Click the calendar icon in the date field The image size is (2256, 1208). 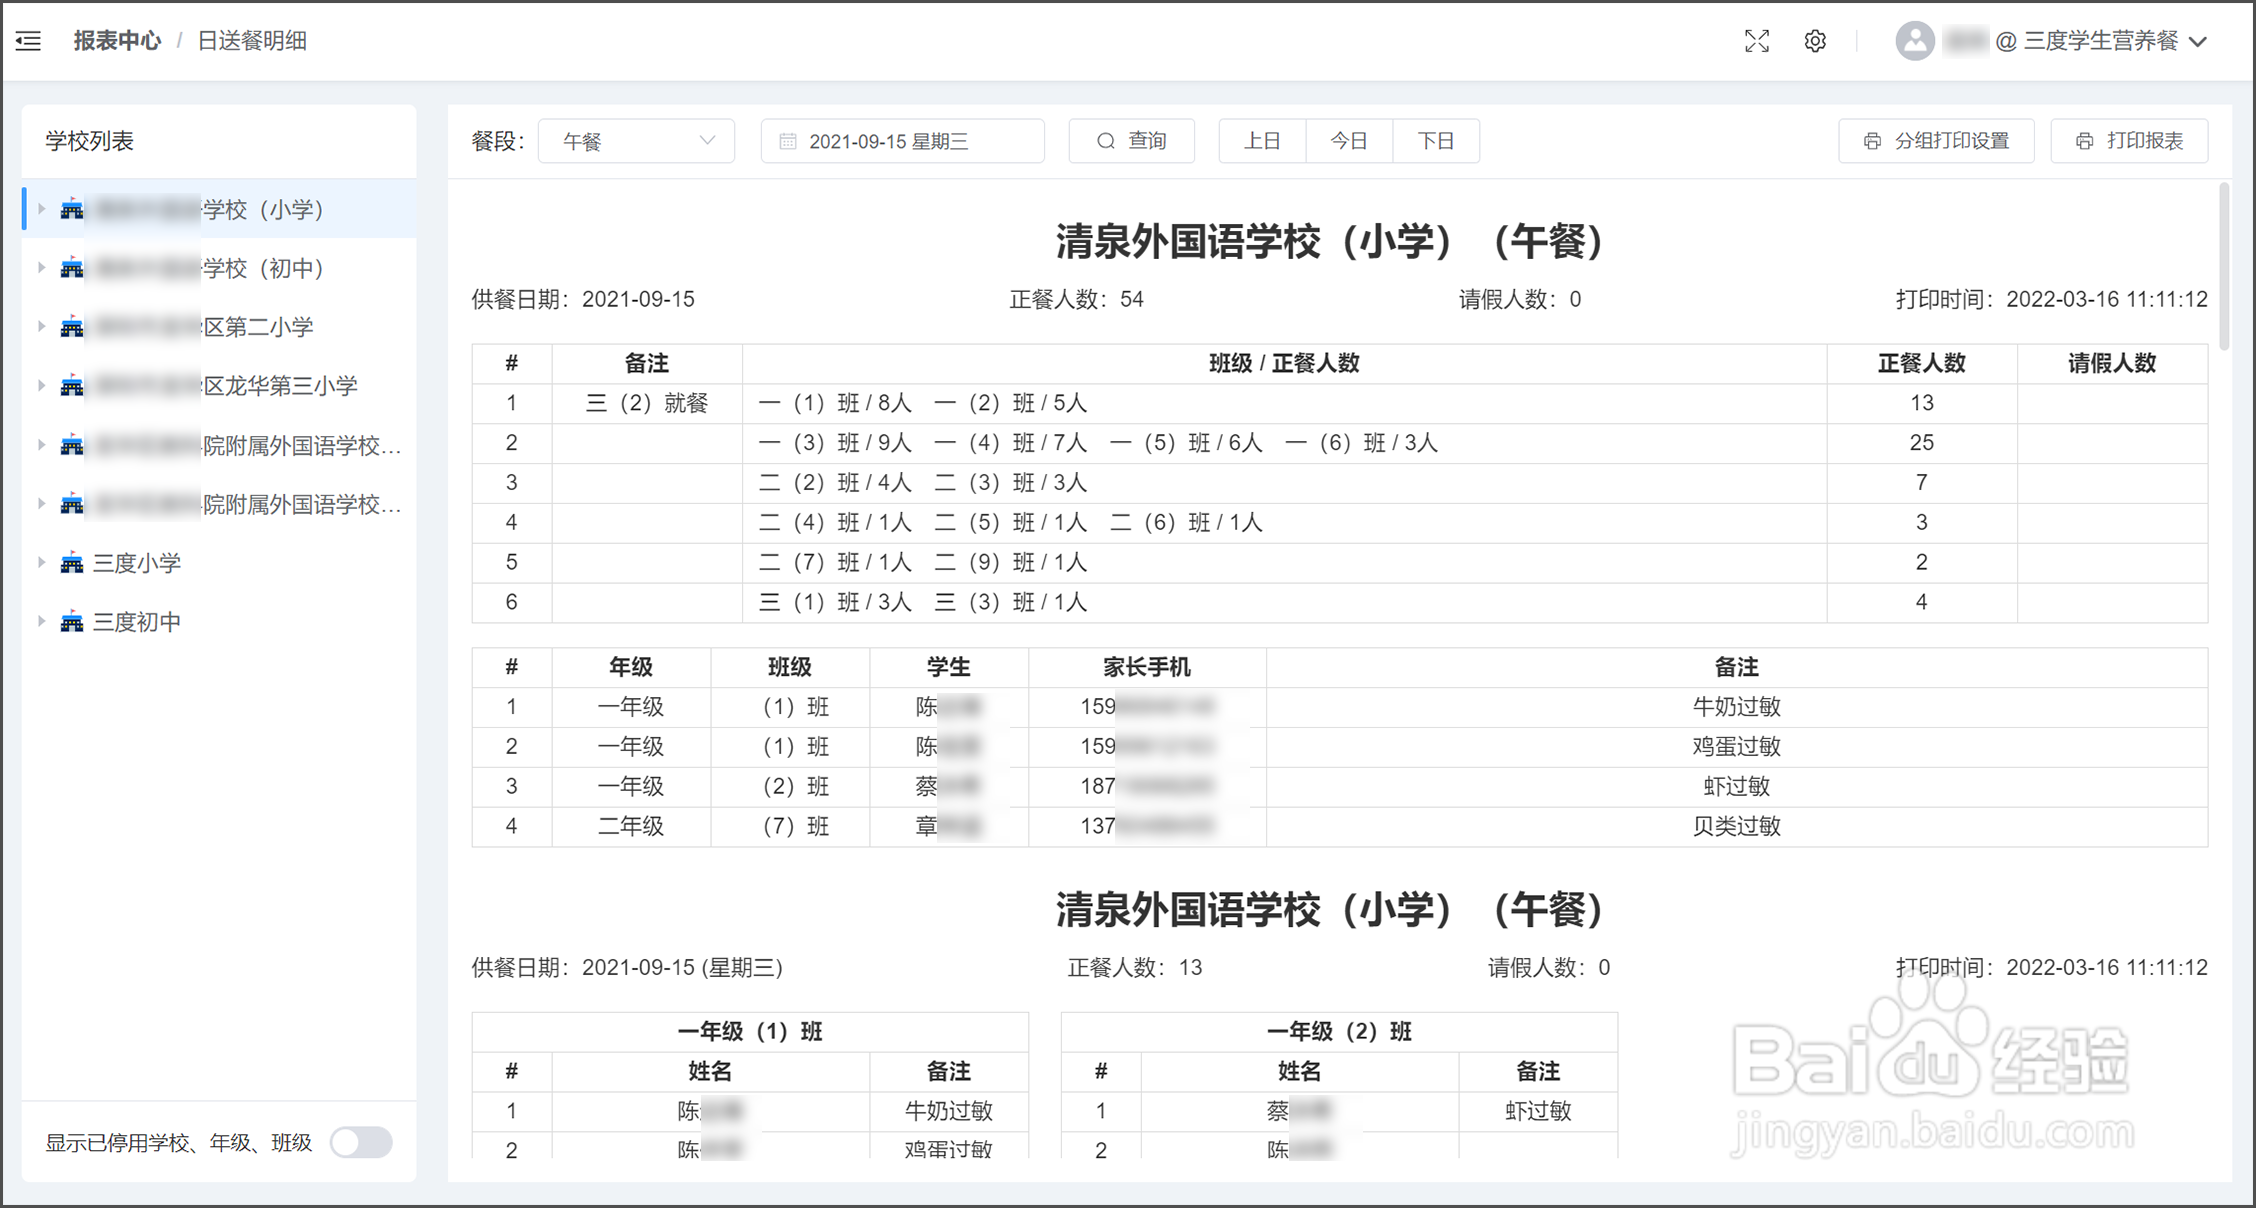click(788, 141)
